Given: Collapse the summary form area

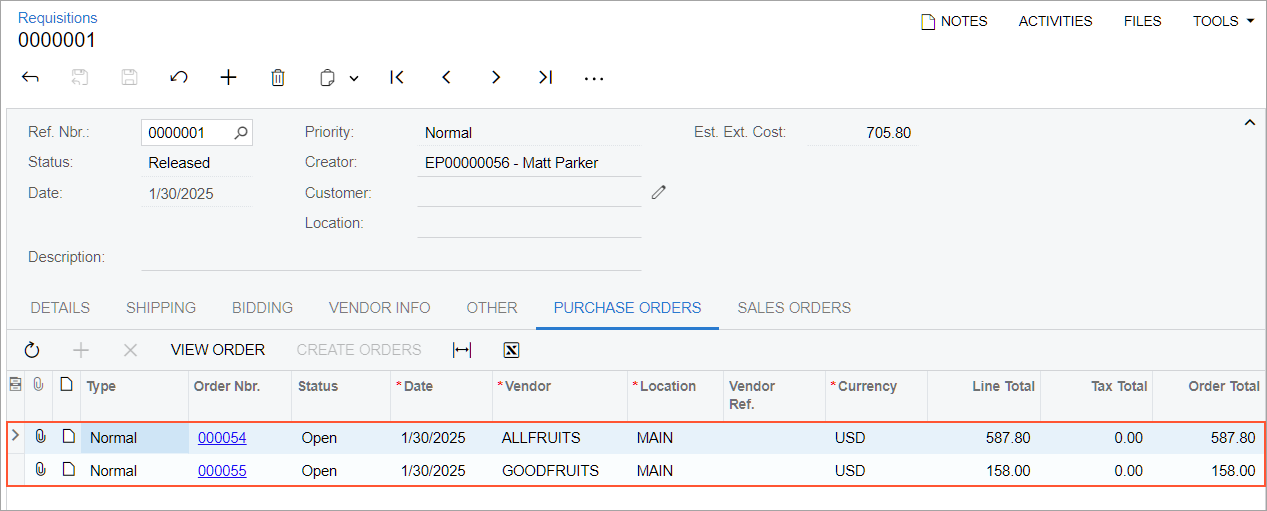Looking at the screenshot, I should pos(1249,123).
